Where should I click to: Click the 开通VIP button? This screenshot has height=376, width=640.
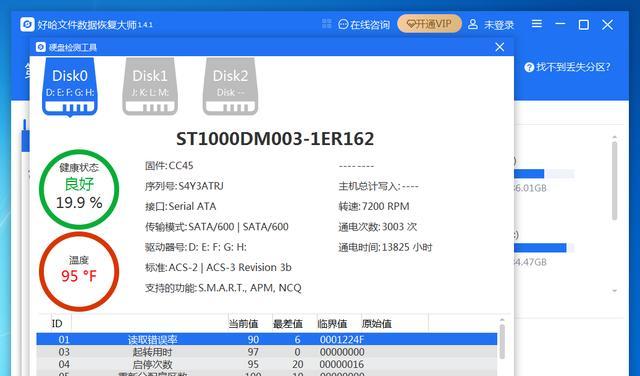(429, 24)
